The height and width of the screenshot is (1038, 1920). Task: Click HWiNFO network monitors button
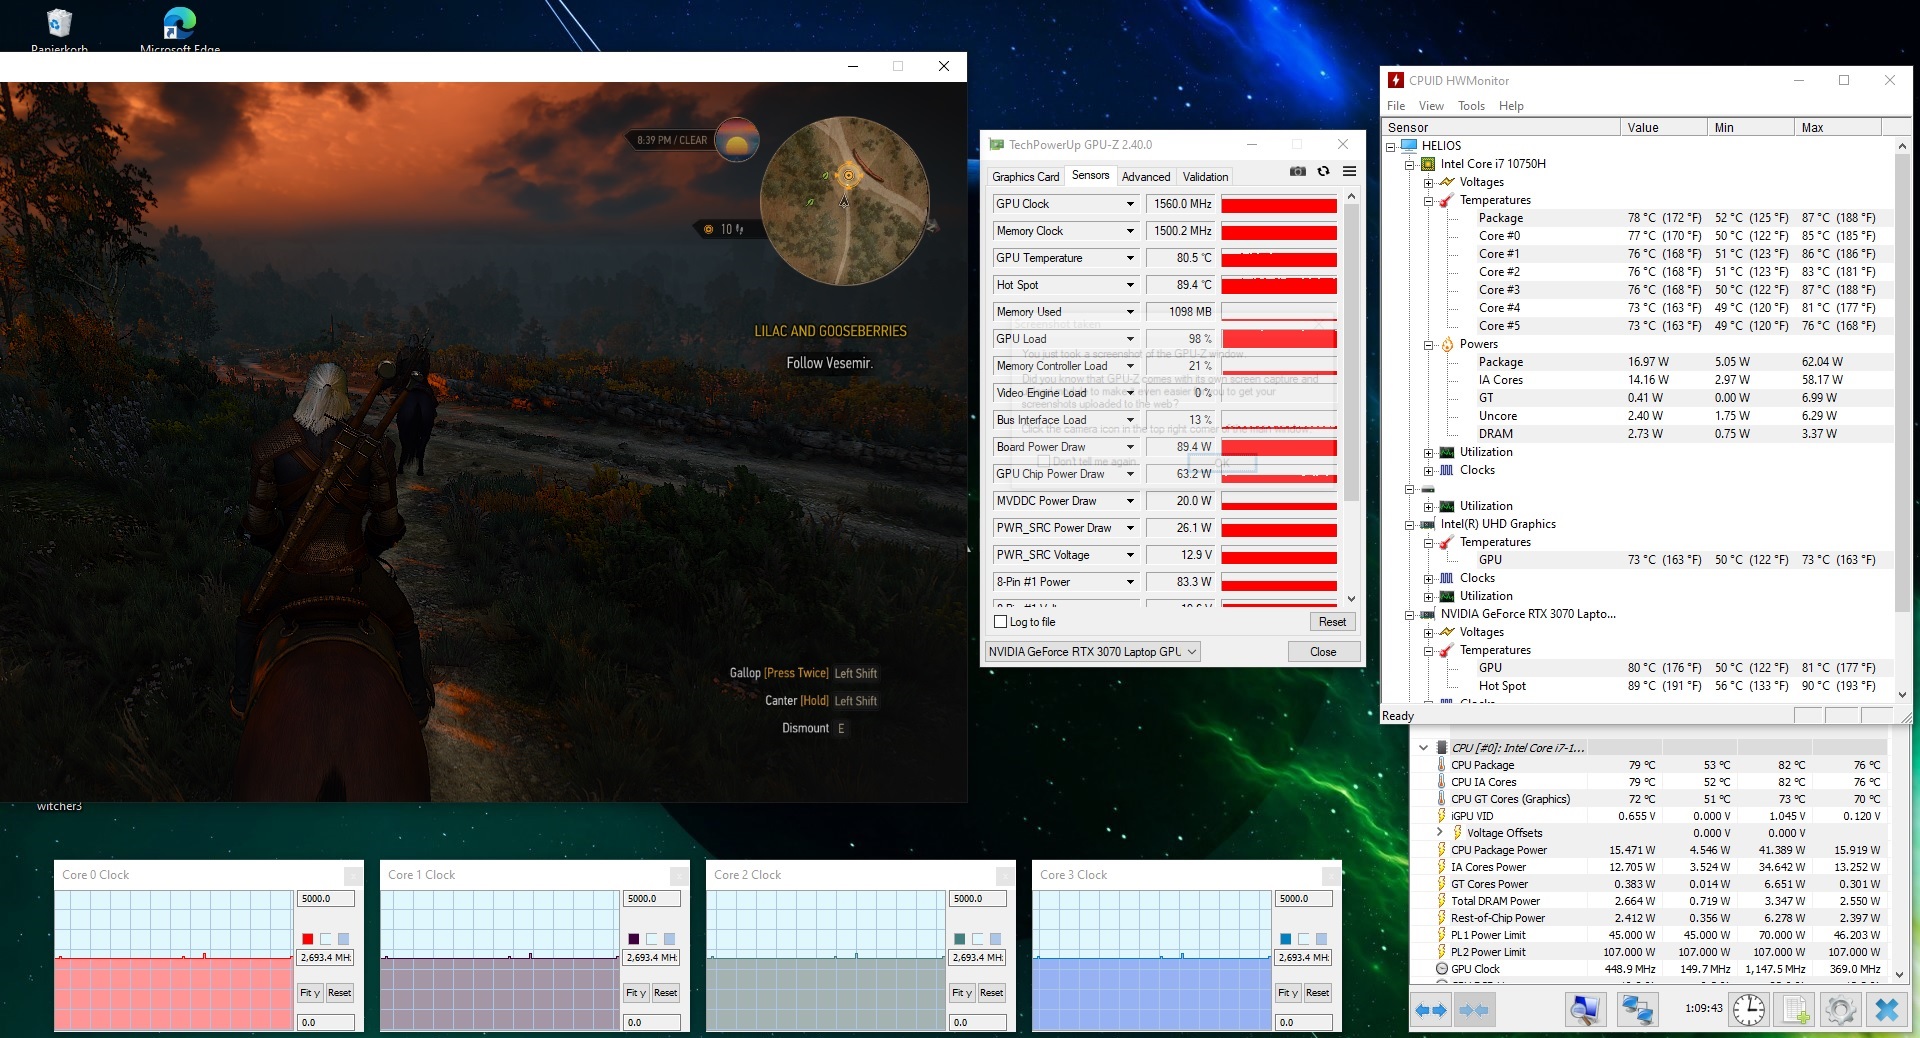[1637, 1010]
